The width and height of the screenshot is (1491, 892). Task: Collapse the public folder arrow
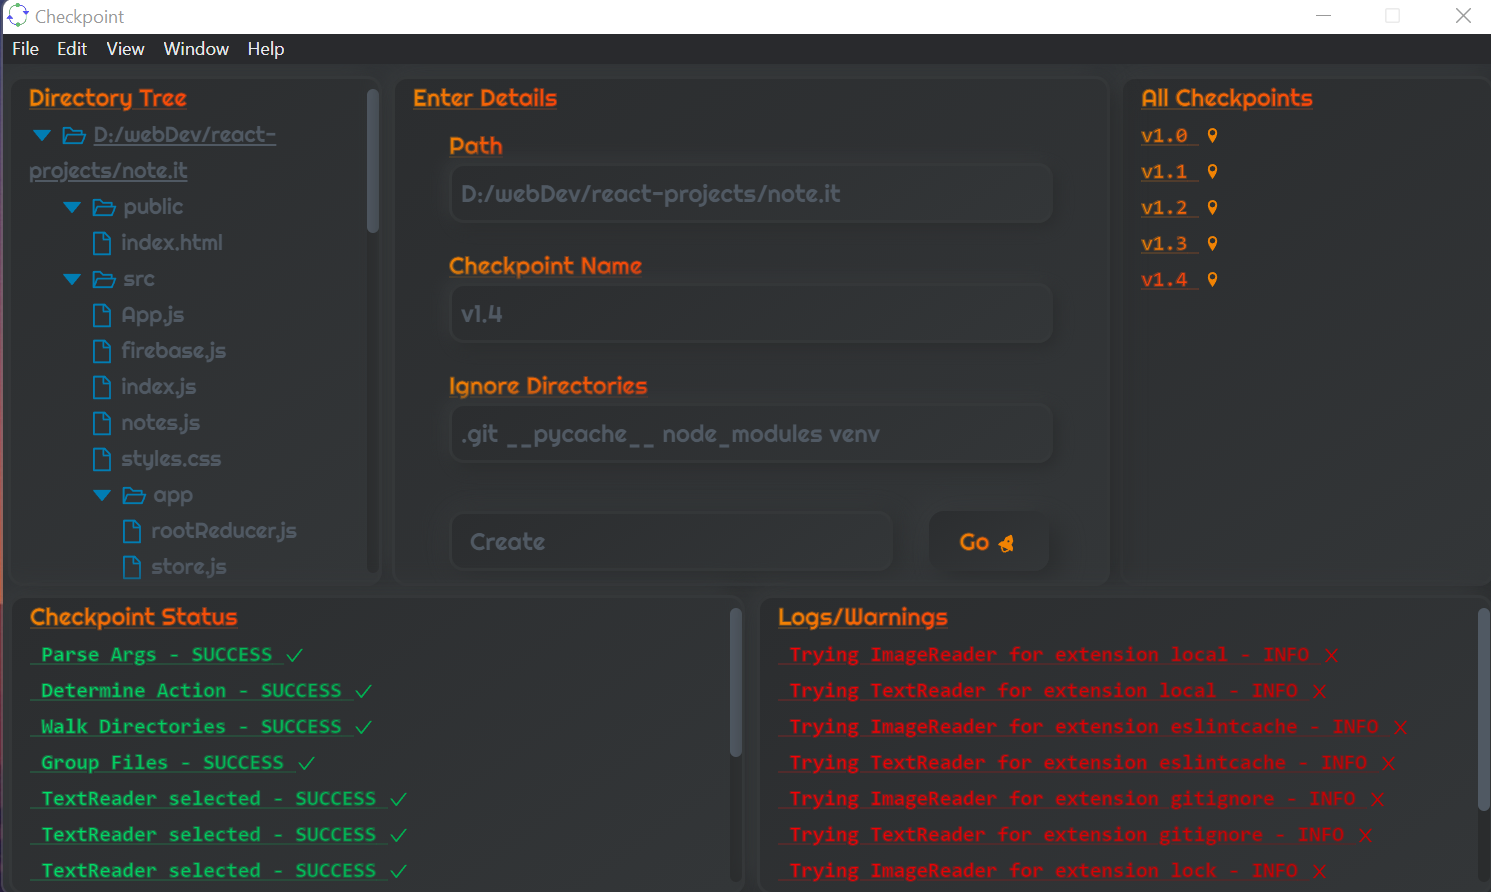click(x=72, y=207)
